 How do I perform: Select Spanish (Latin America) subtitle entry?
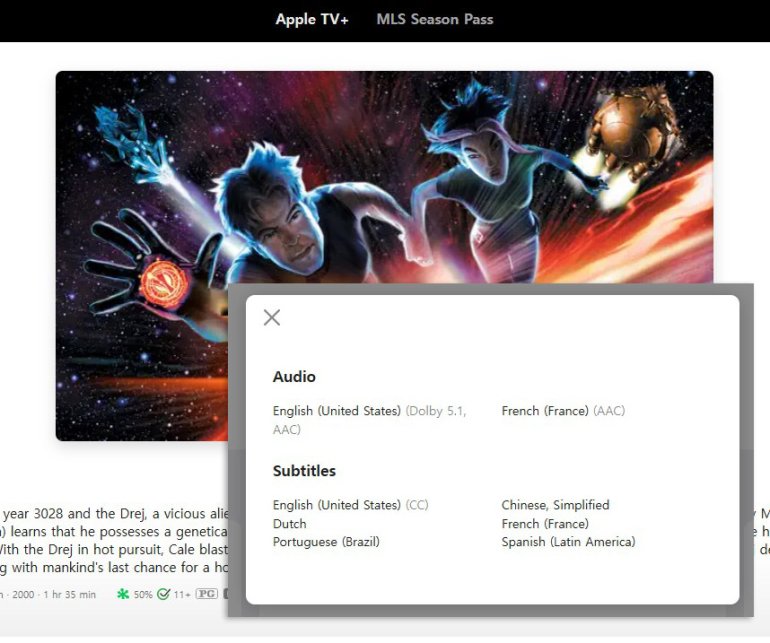pos(568,542)
